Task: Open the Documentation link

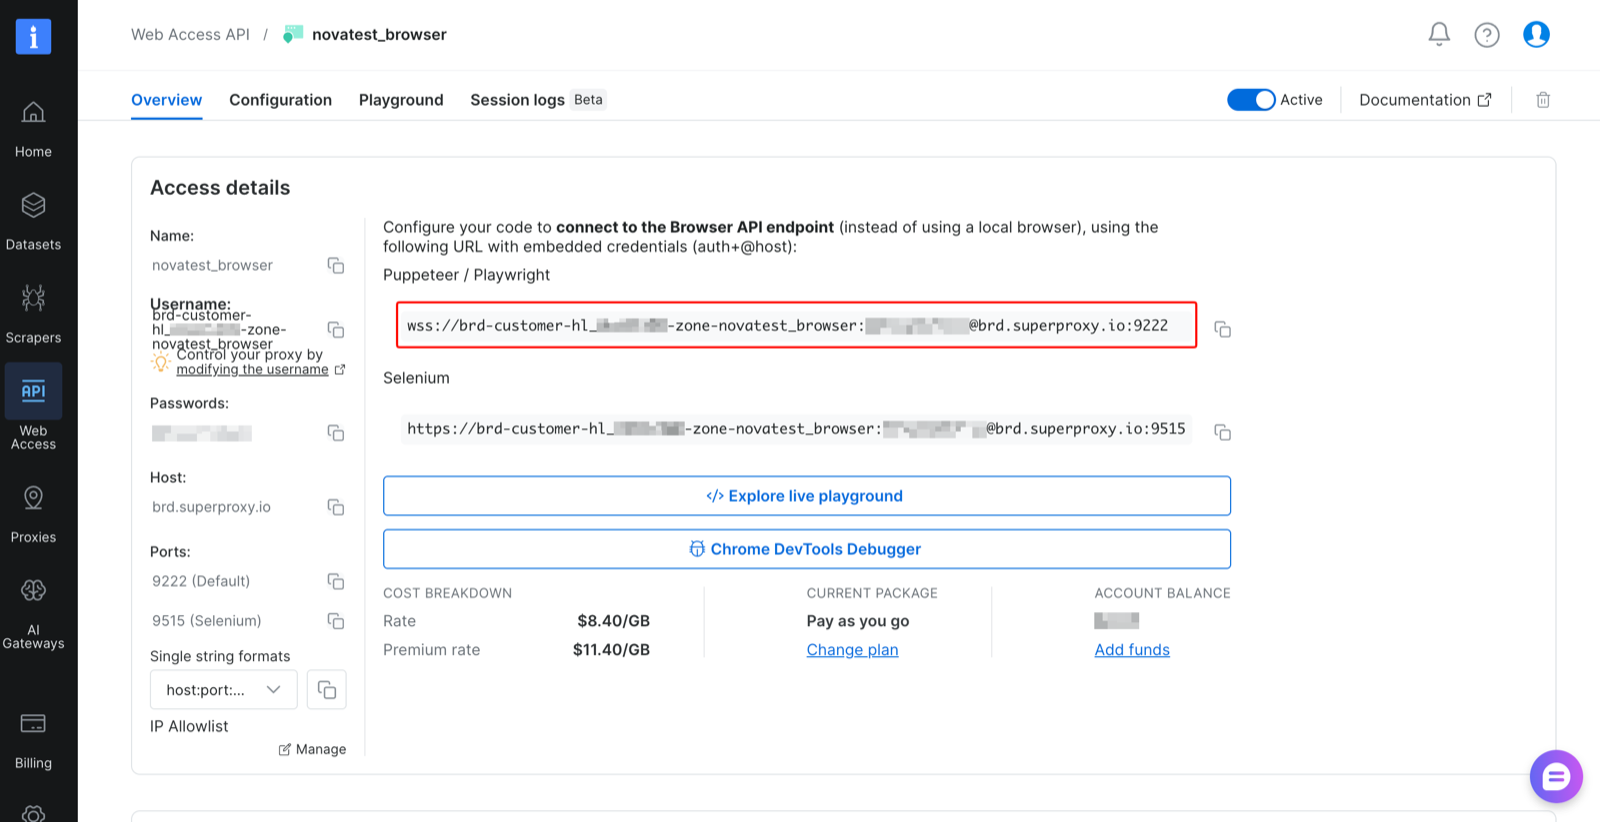Action: pos(1425,100)
